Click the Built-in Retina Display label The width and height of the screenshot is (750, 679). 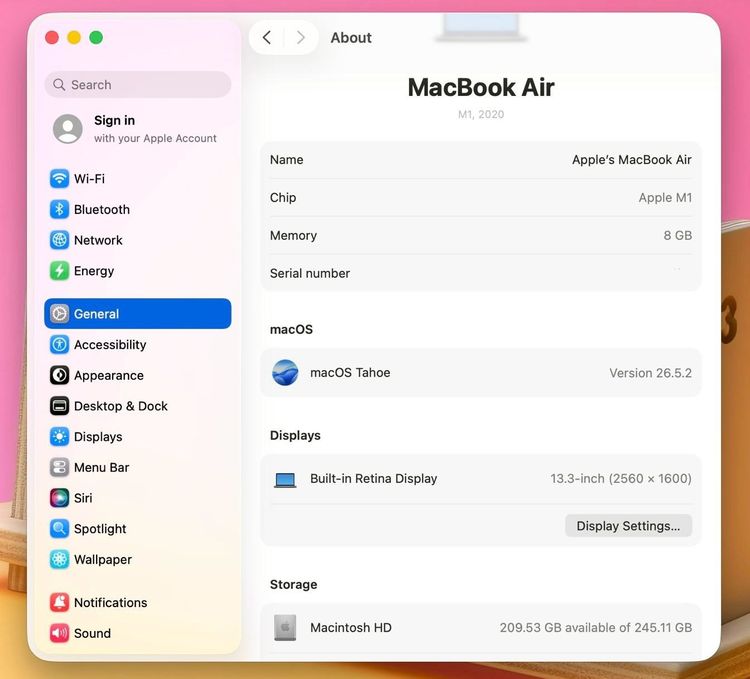tap(374, 479)
